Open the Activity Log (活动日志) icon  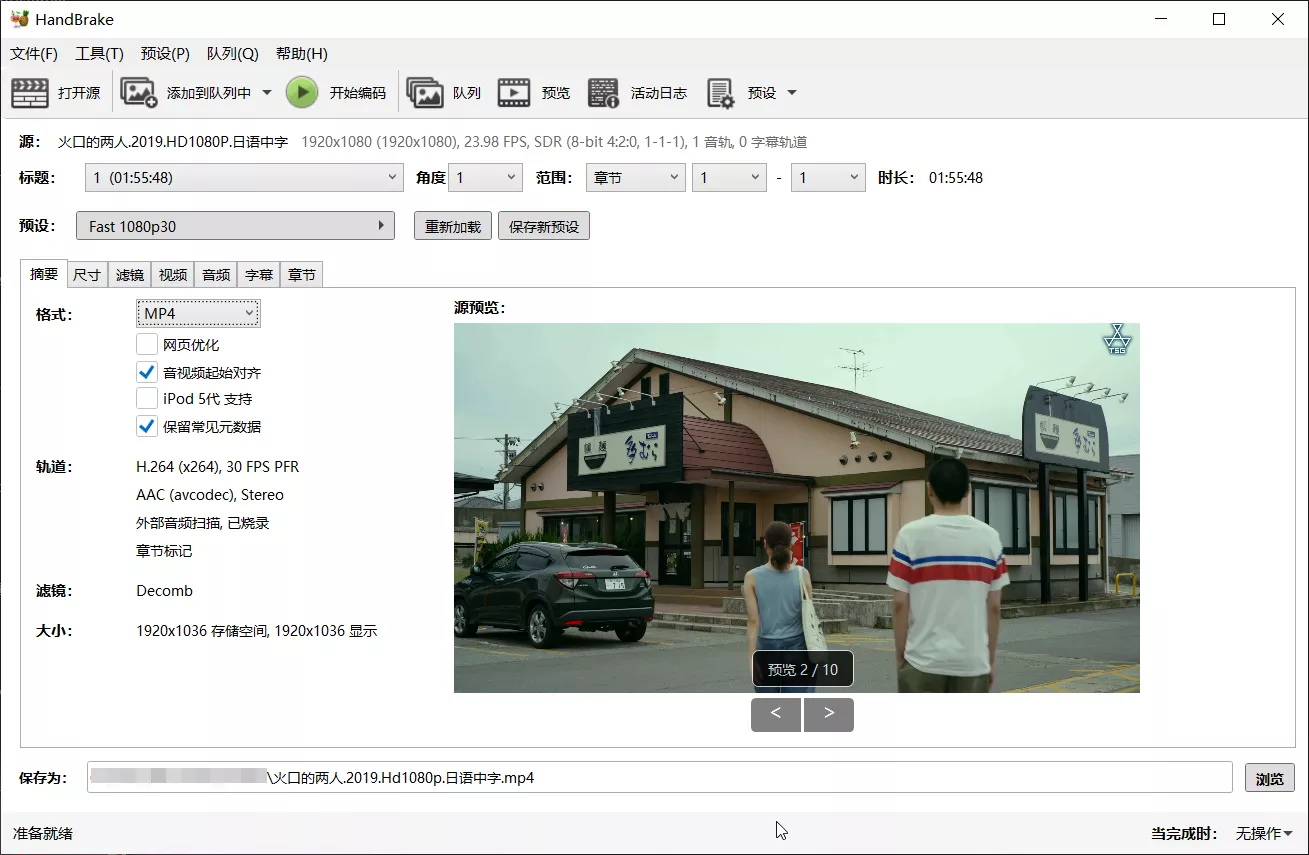(x=603, y=93)
